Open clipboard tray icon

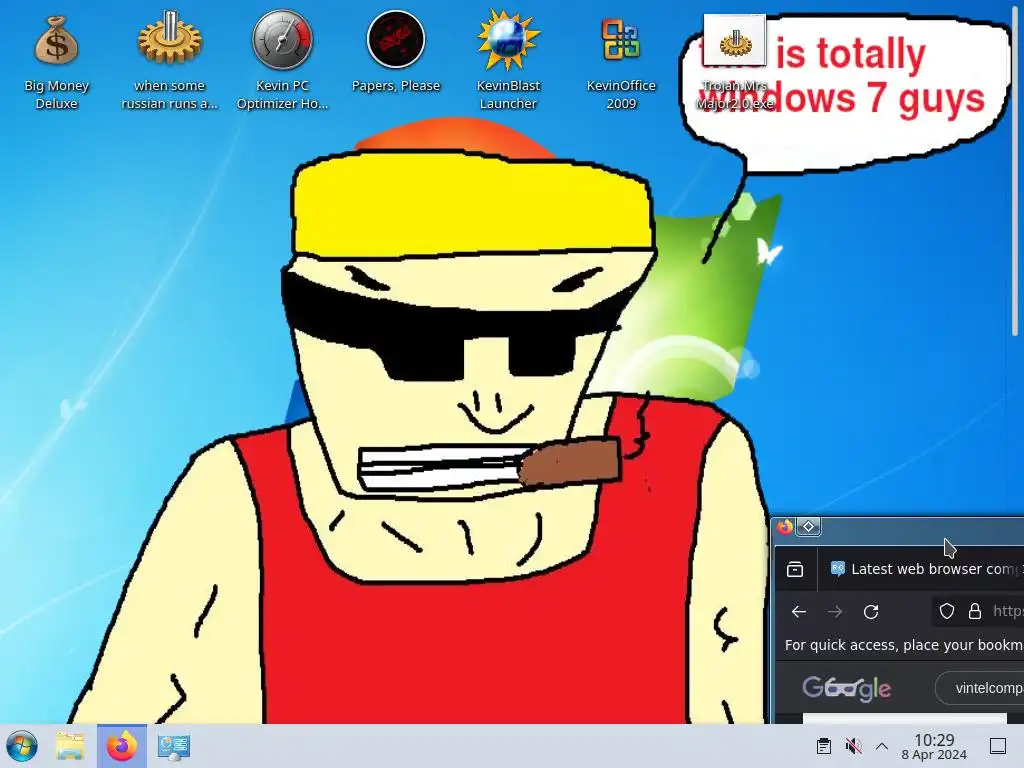(x=824, y=746)
